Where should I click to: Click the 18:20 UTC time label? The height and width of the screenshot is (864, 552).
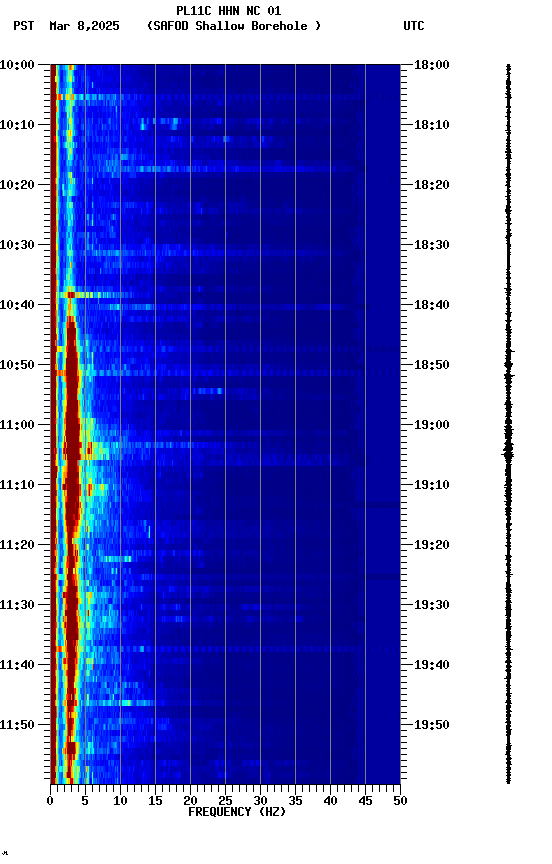point(432,185)
